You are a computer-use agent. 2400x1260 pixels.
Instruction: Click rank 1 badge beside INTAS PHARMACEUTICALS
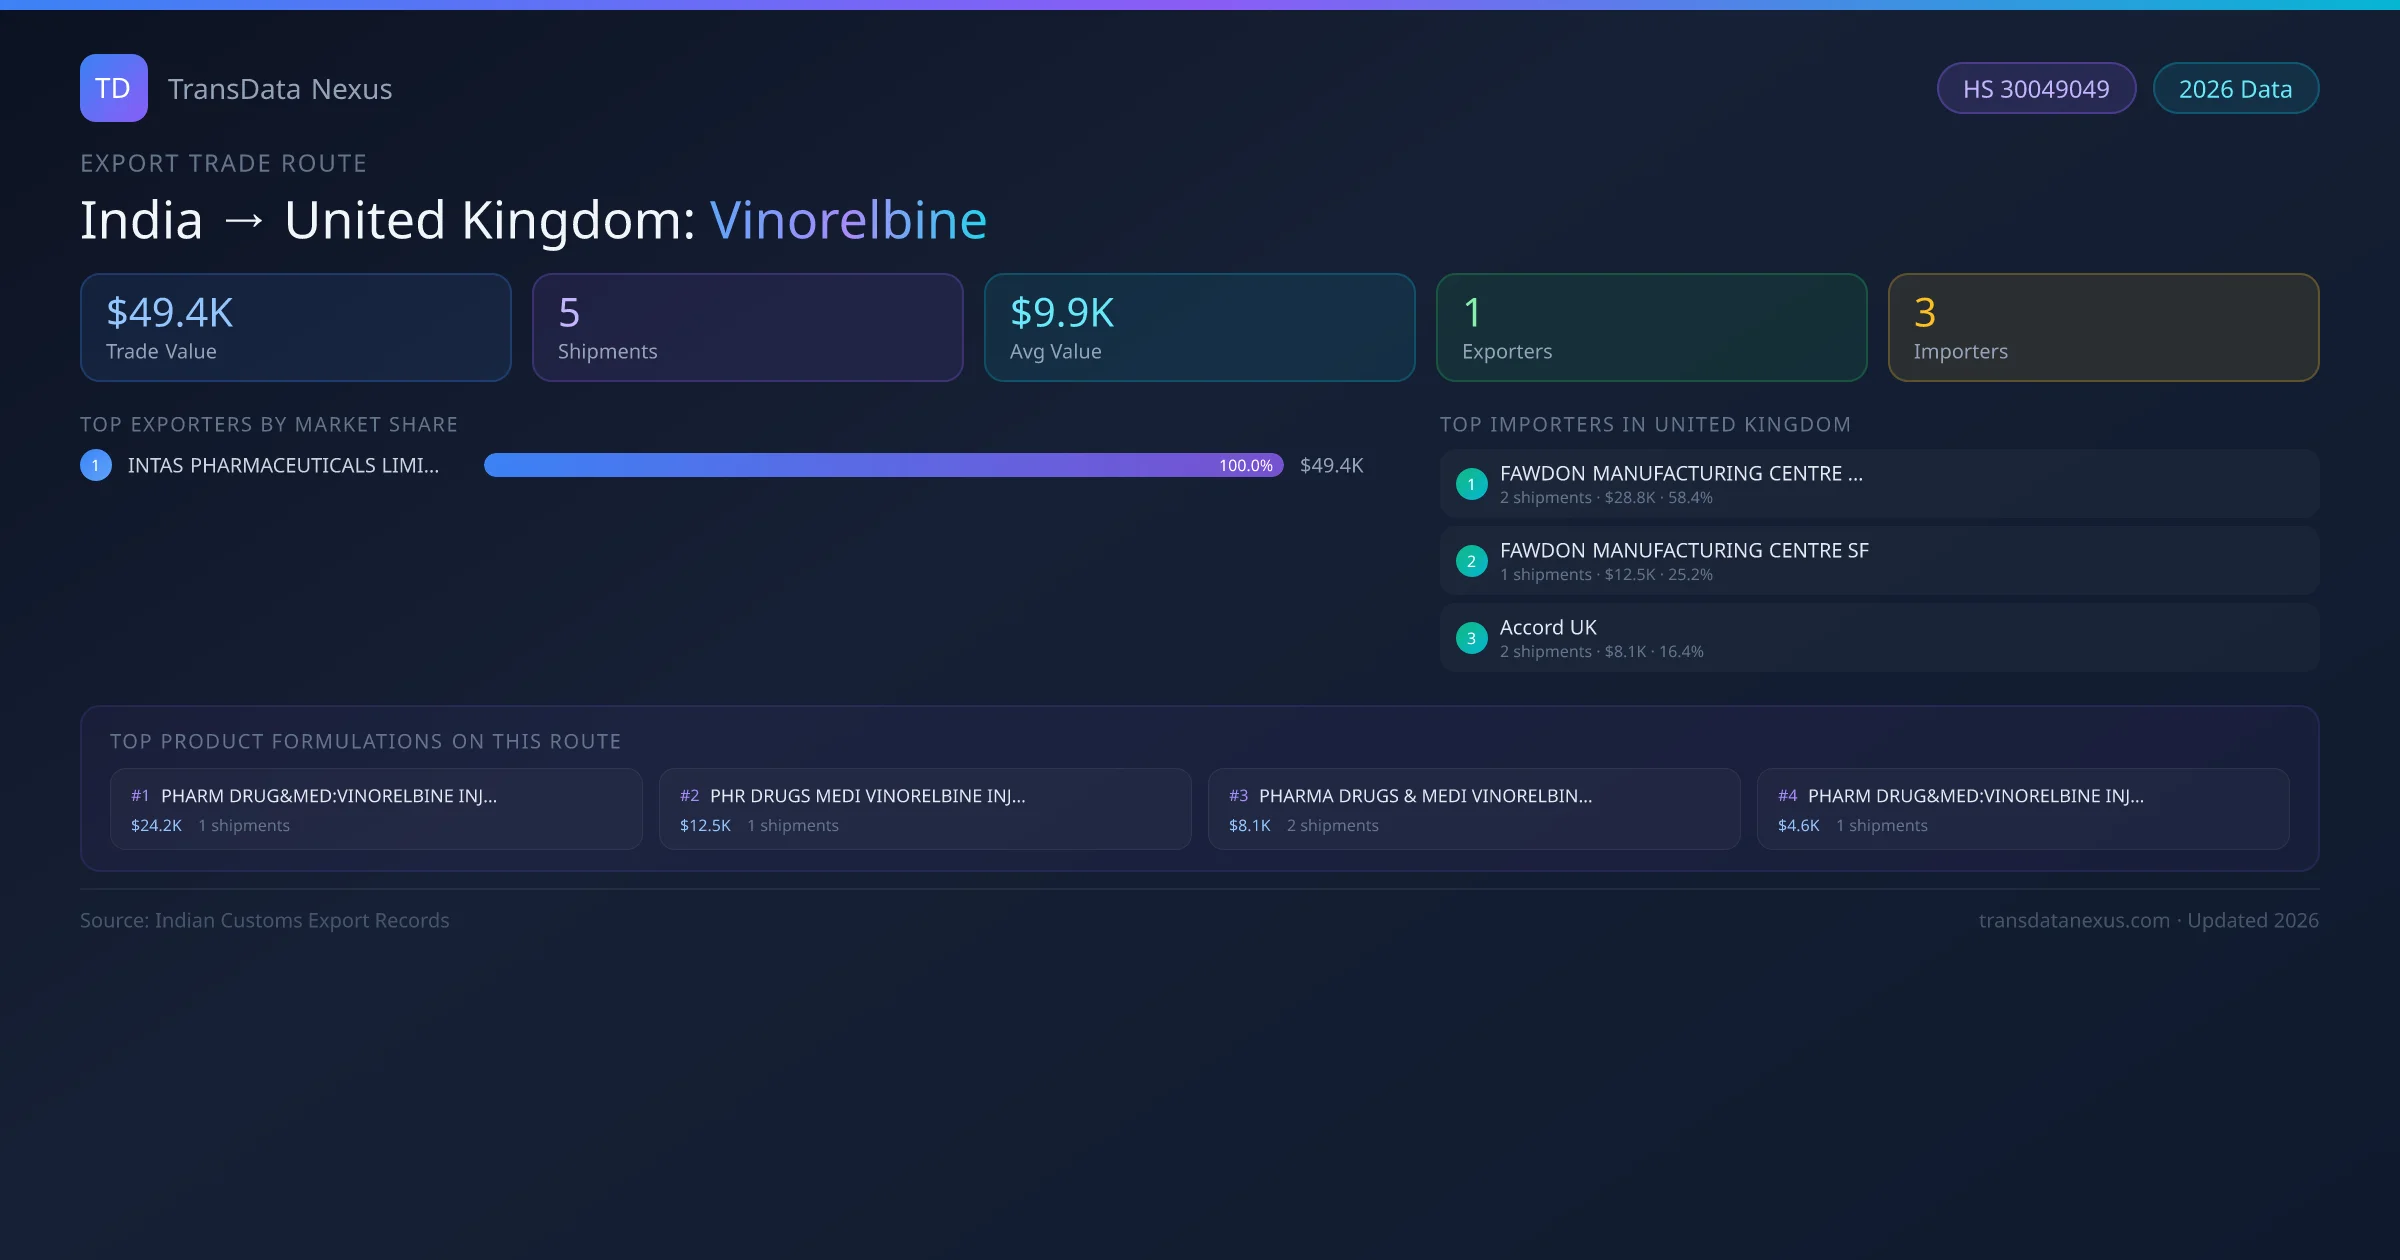[x=96, y=465]
